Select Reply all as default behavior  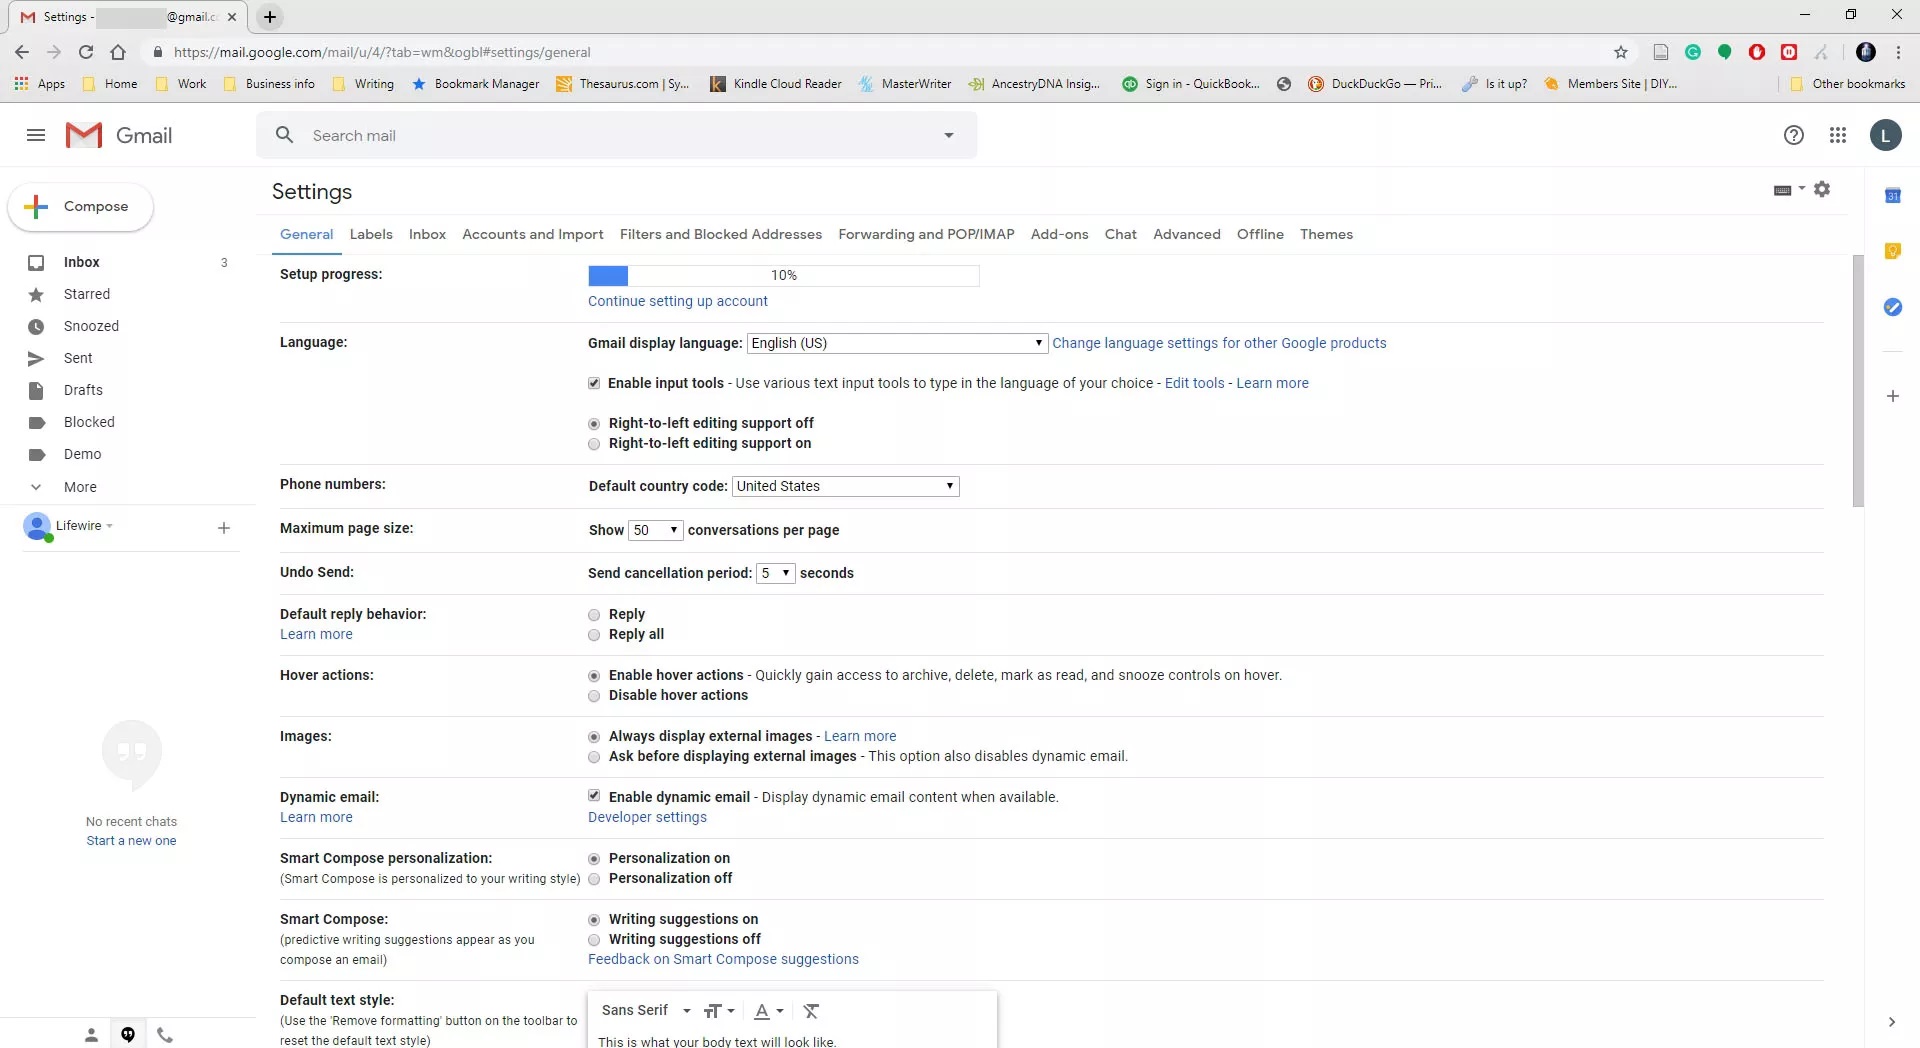tap(594, 635)
